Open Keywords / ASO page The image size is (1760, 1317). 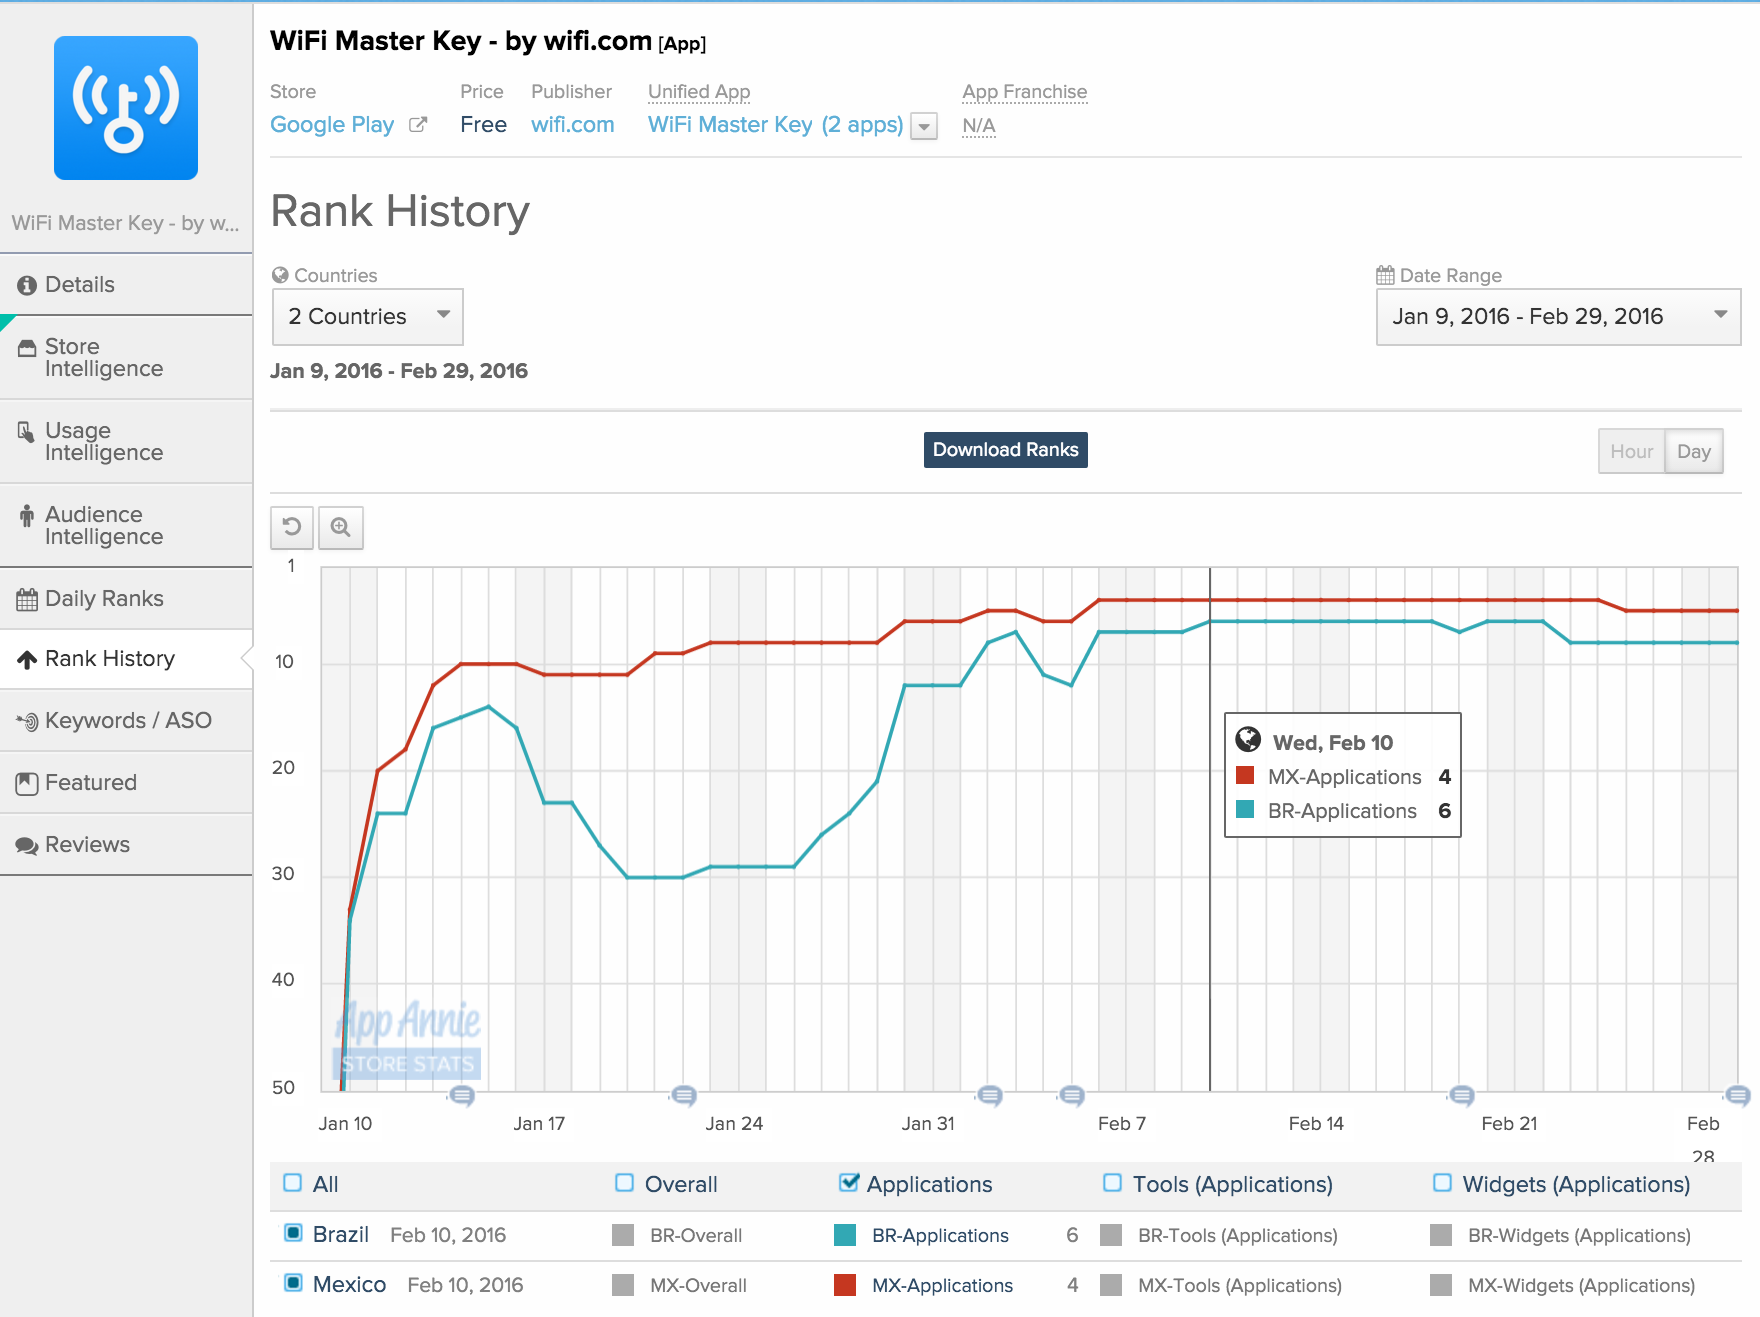point(126,721)
